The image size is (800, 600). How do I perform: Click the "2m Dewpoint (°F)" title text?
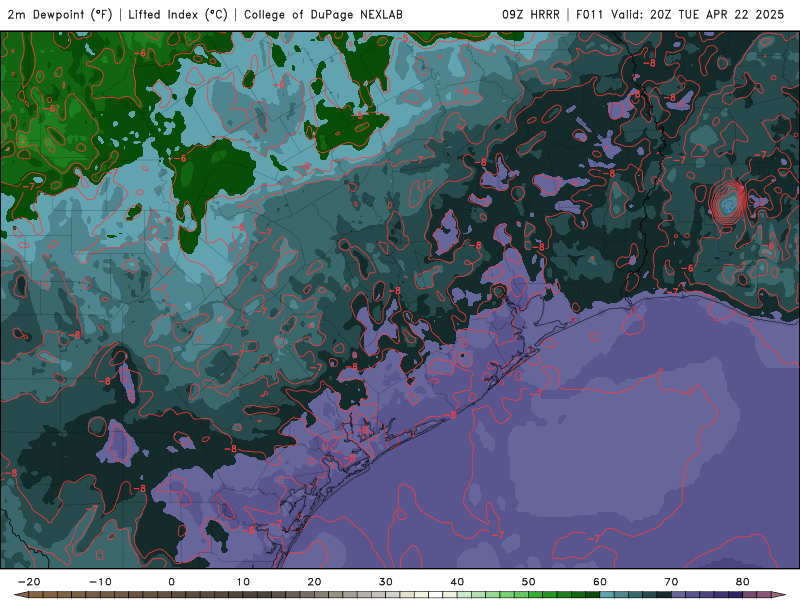60,15
